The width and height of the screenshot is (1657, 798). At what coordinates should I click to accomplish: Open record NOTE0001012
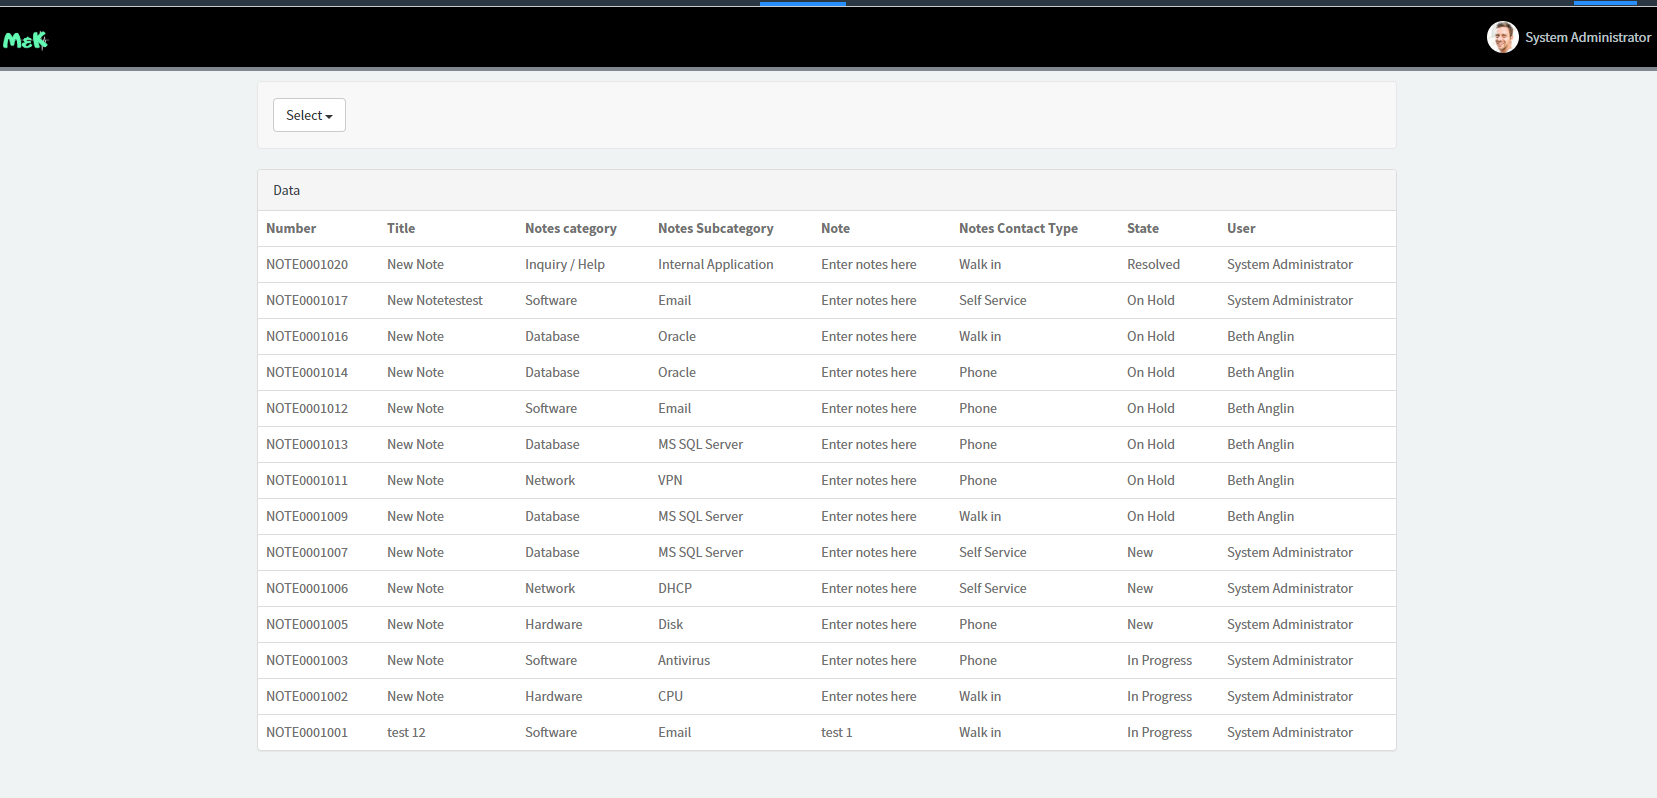tap(307, 408)
